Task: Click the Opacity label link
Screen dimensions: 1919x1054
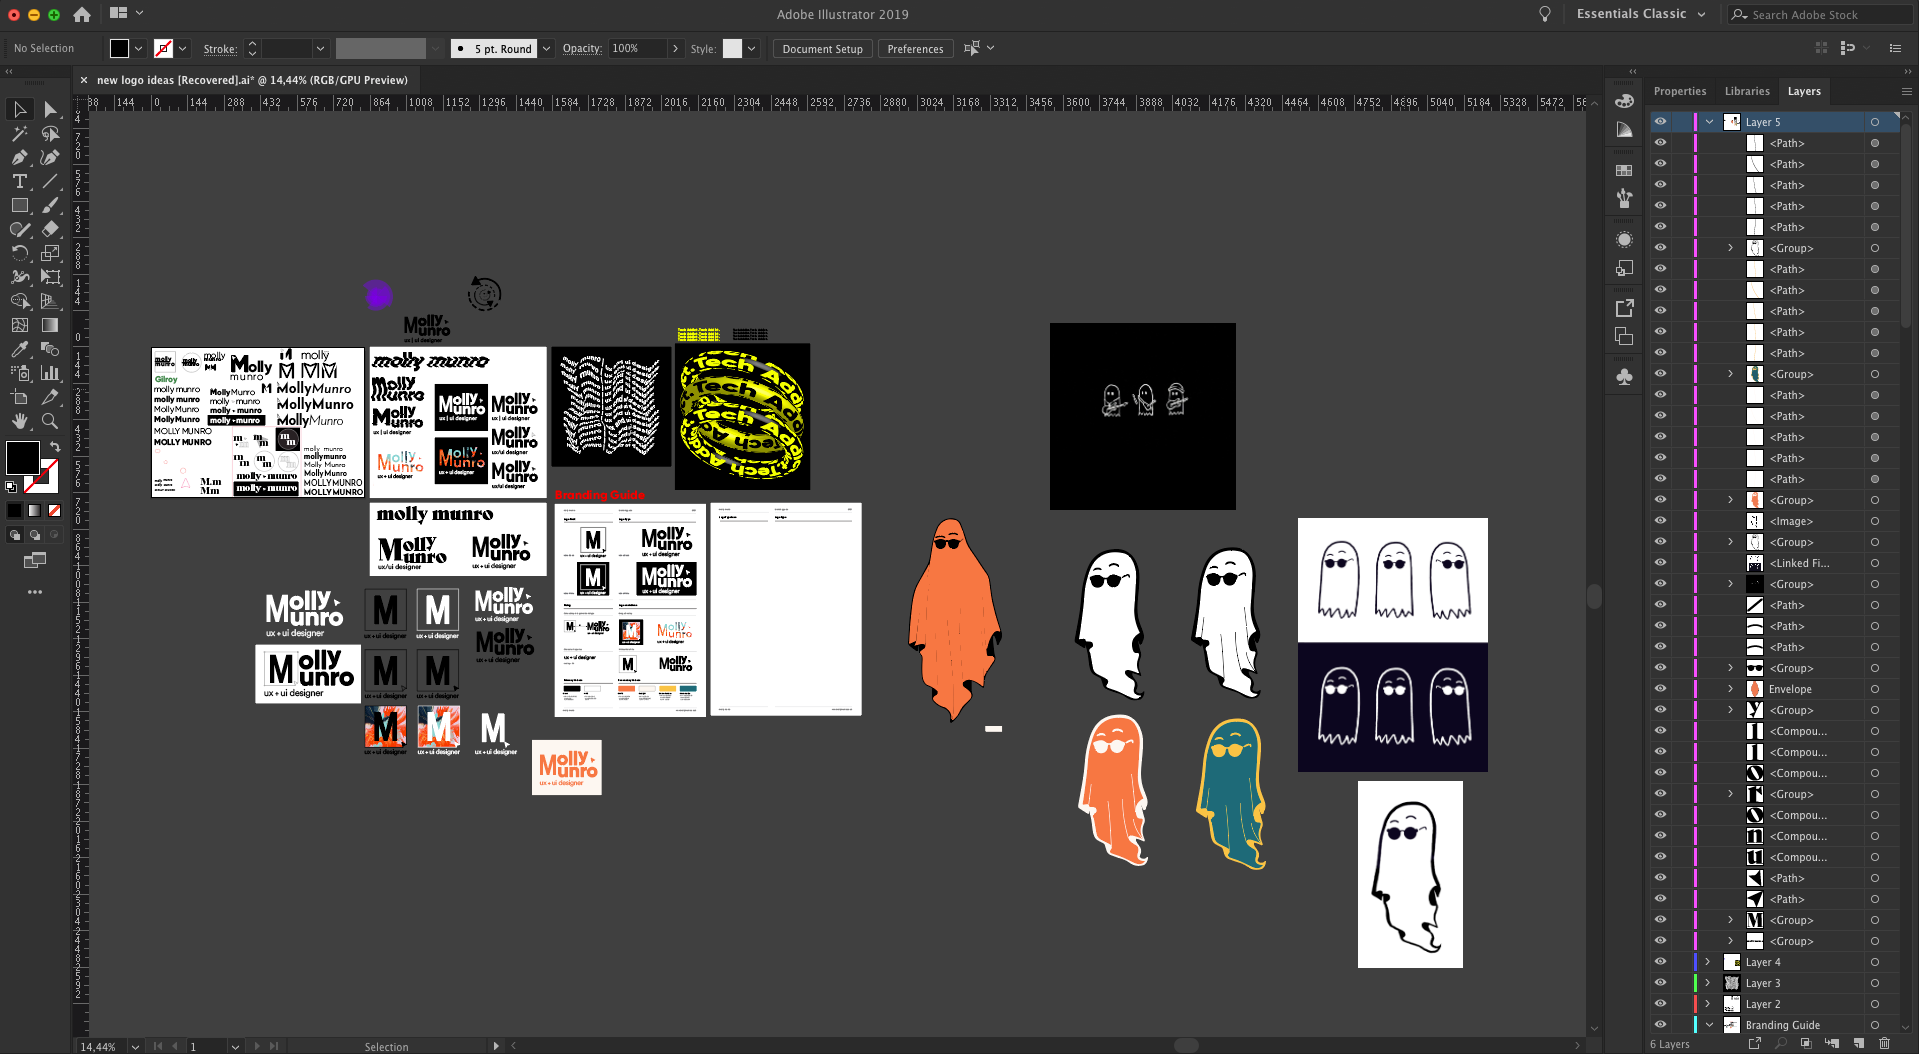Action: coord(582,48)
